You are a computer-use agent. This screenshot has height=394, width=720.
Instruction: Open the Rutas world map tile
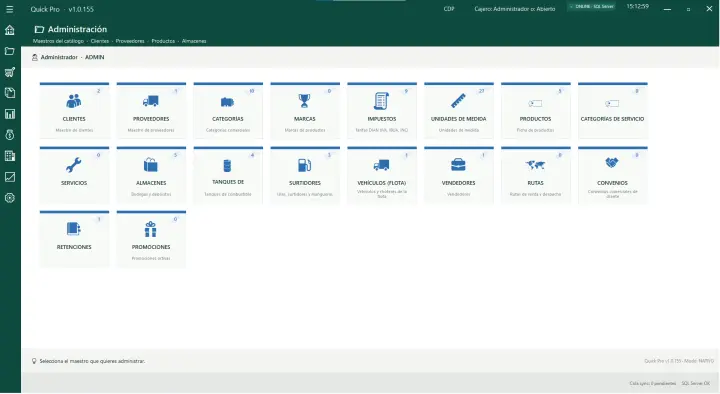[535, 175]
